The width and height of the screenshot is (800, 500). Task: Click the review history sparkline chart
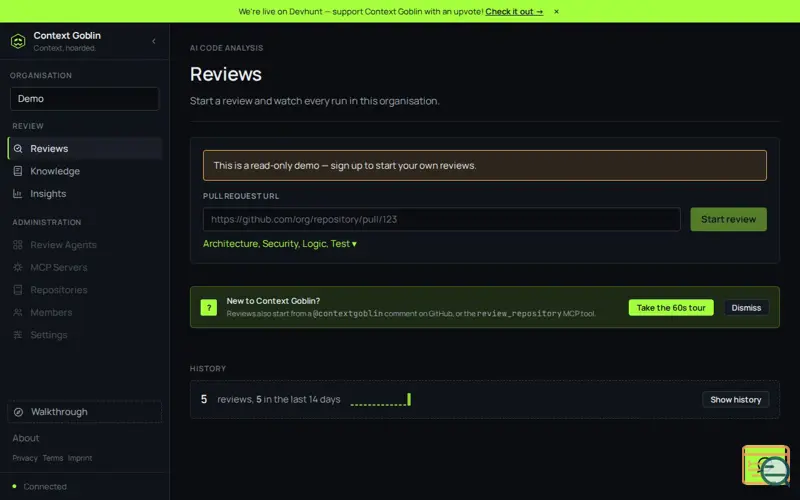[381, 399]
